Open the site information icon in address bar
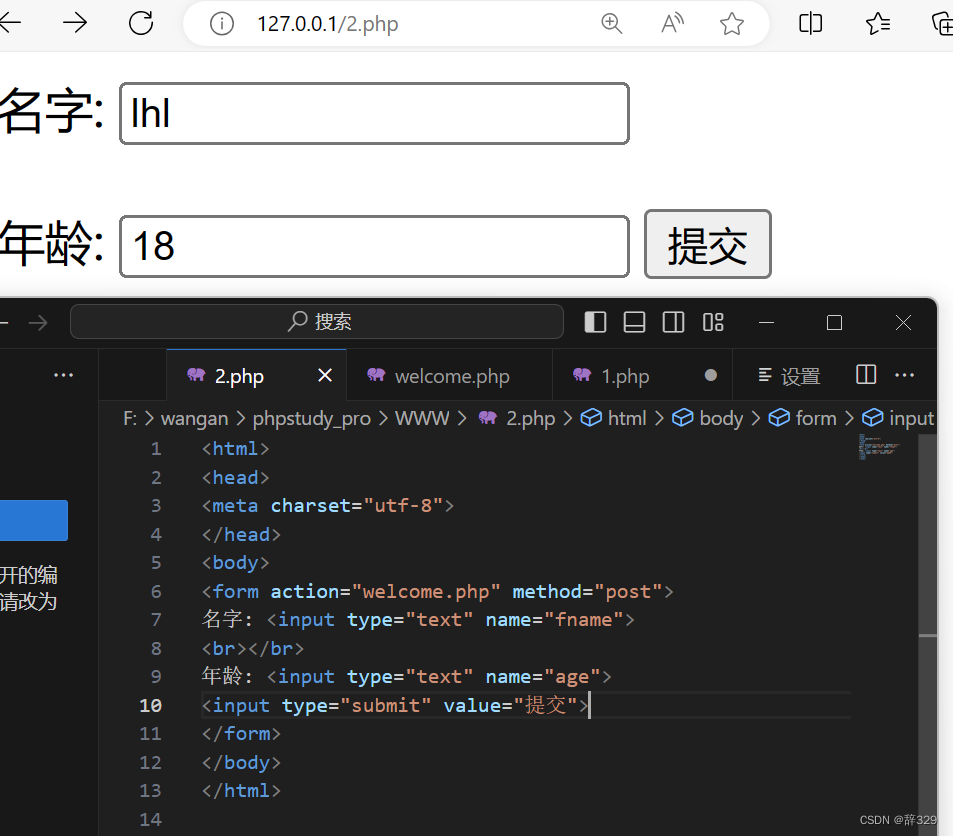Image resolution: width=953 pixels, height=836 pixels. click(x=221, y=24)
